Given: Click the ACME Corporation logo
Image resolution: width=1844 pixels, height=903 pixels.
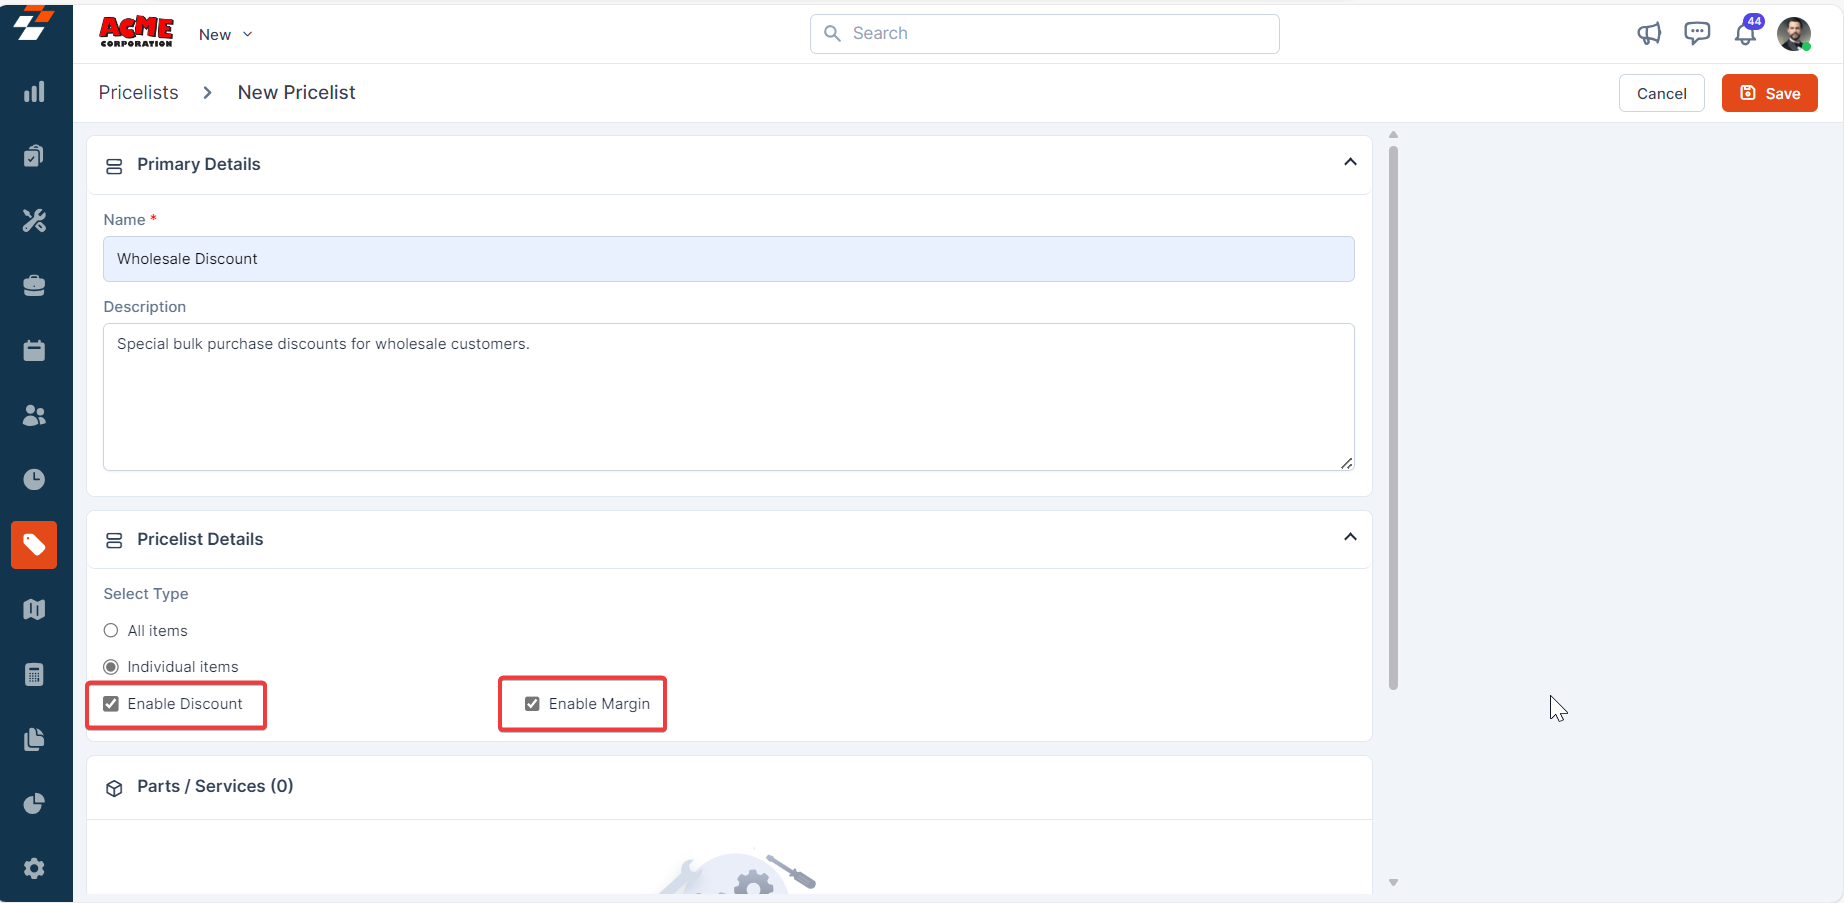Looking at the screenshot, I should [137, 32].
